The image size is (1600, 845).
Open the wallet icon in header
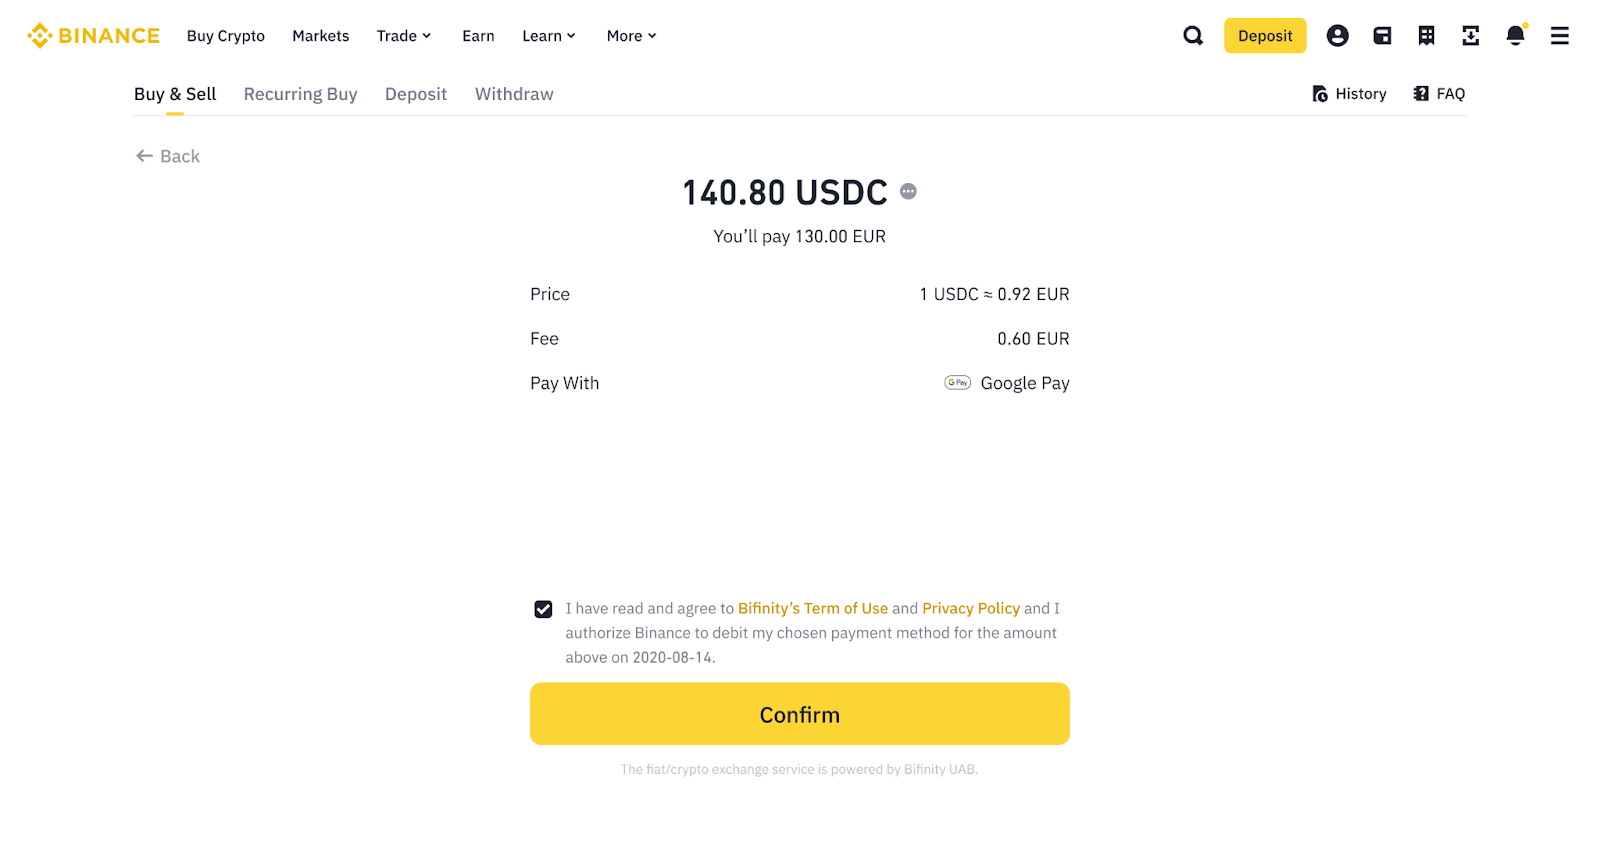(x=1382, y=36)
